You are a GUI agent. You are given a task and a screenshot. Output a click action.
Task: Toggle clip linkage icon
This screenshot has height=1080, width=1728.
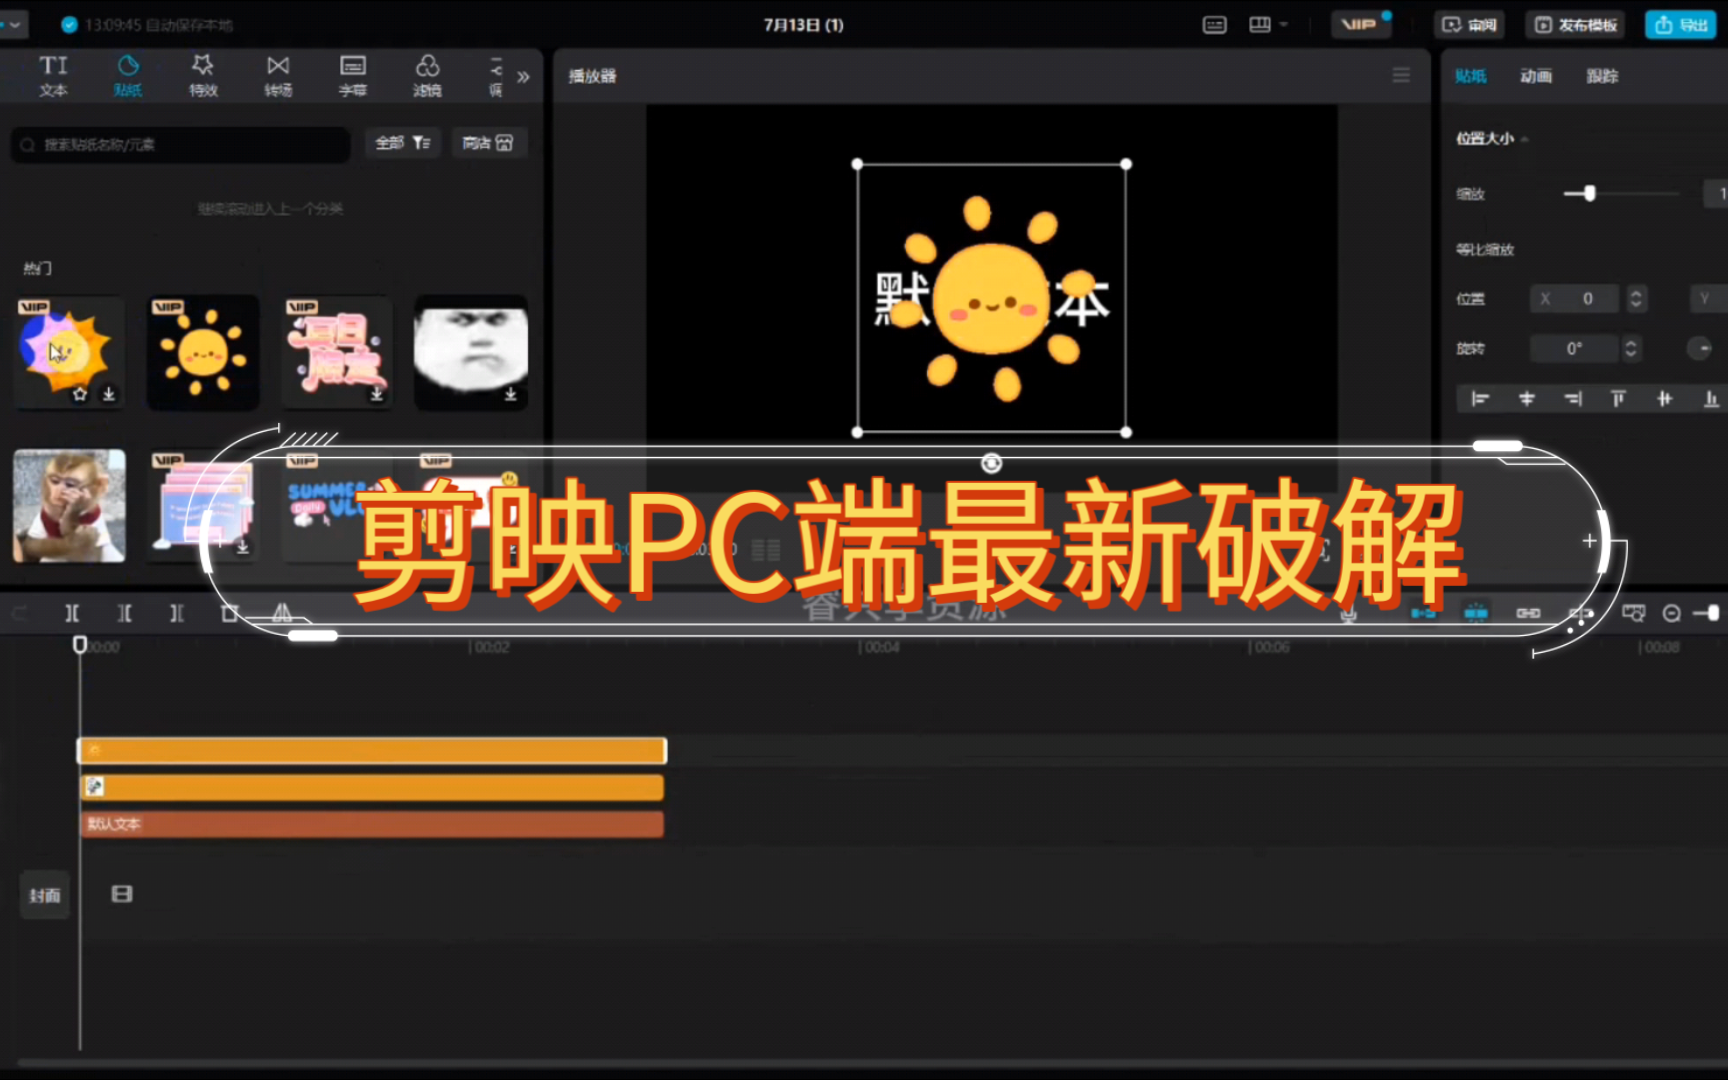[x=1528, y=613]
